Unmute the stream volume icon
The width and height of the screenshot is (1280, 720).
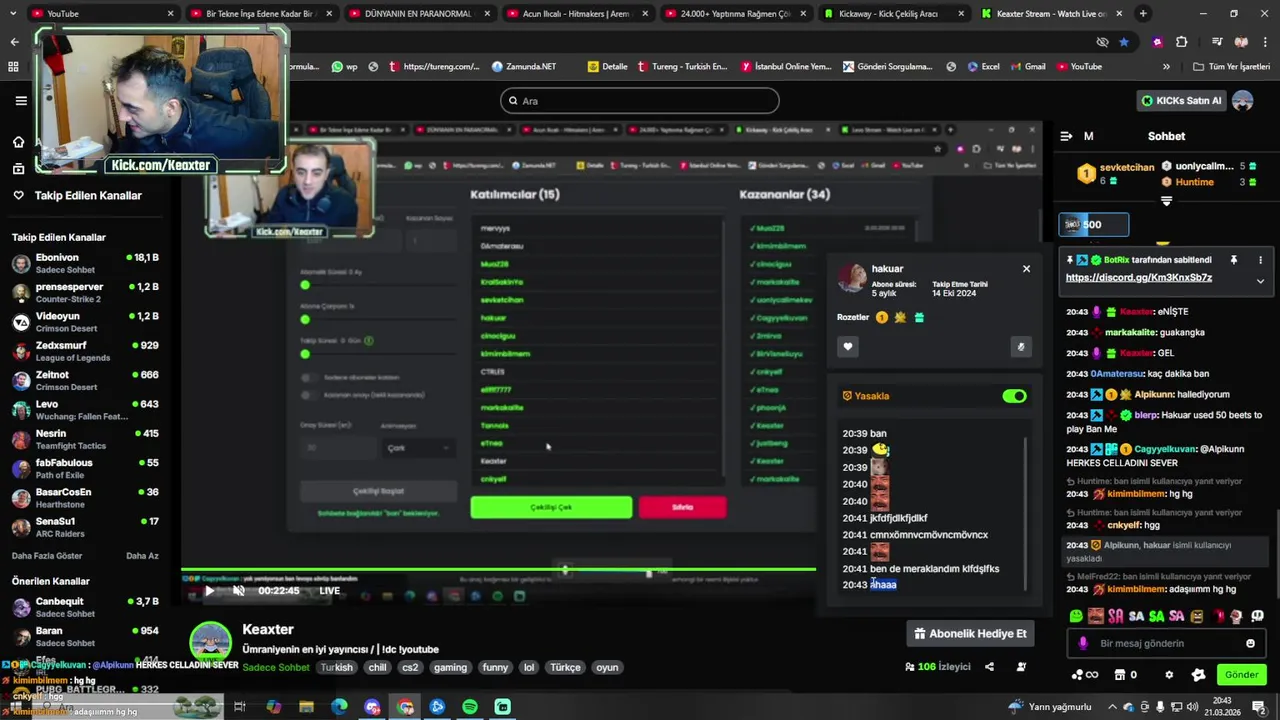coord(239,591)
